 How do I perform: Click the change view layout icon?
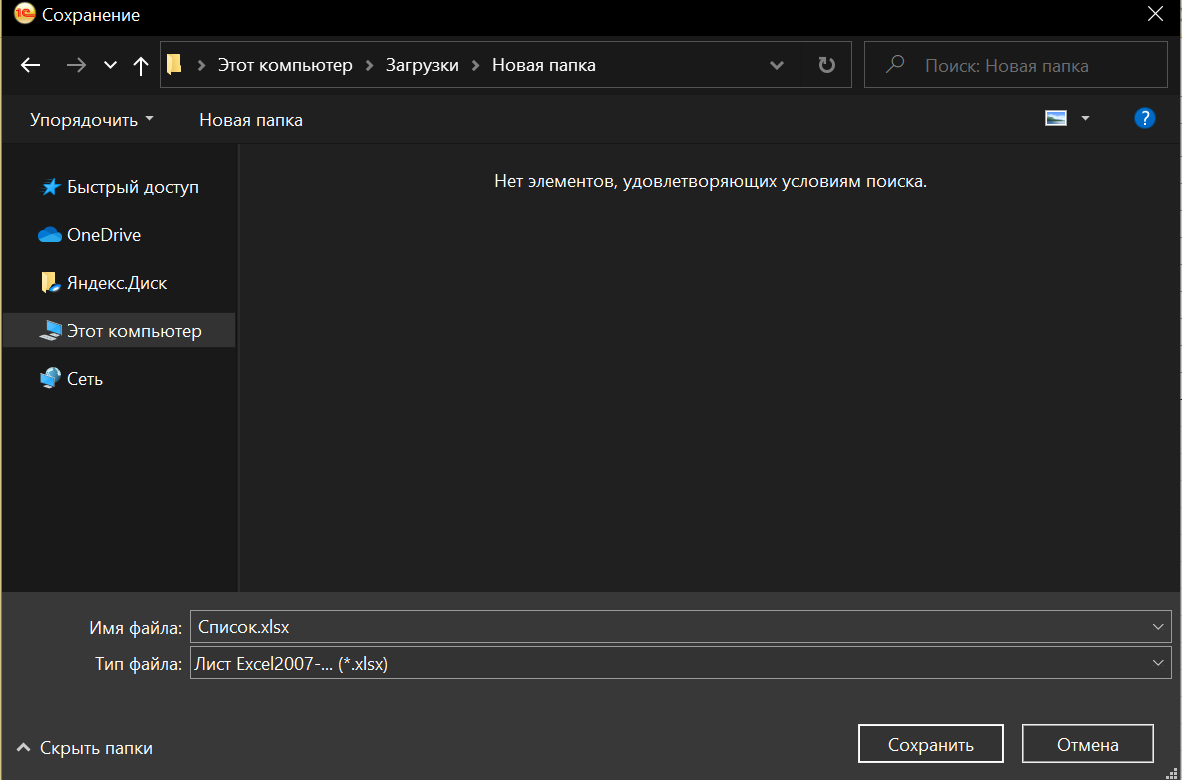coord(1056,118)
